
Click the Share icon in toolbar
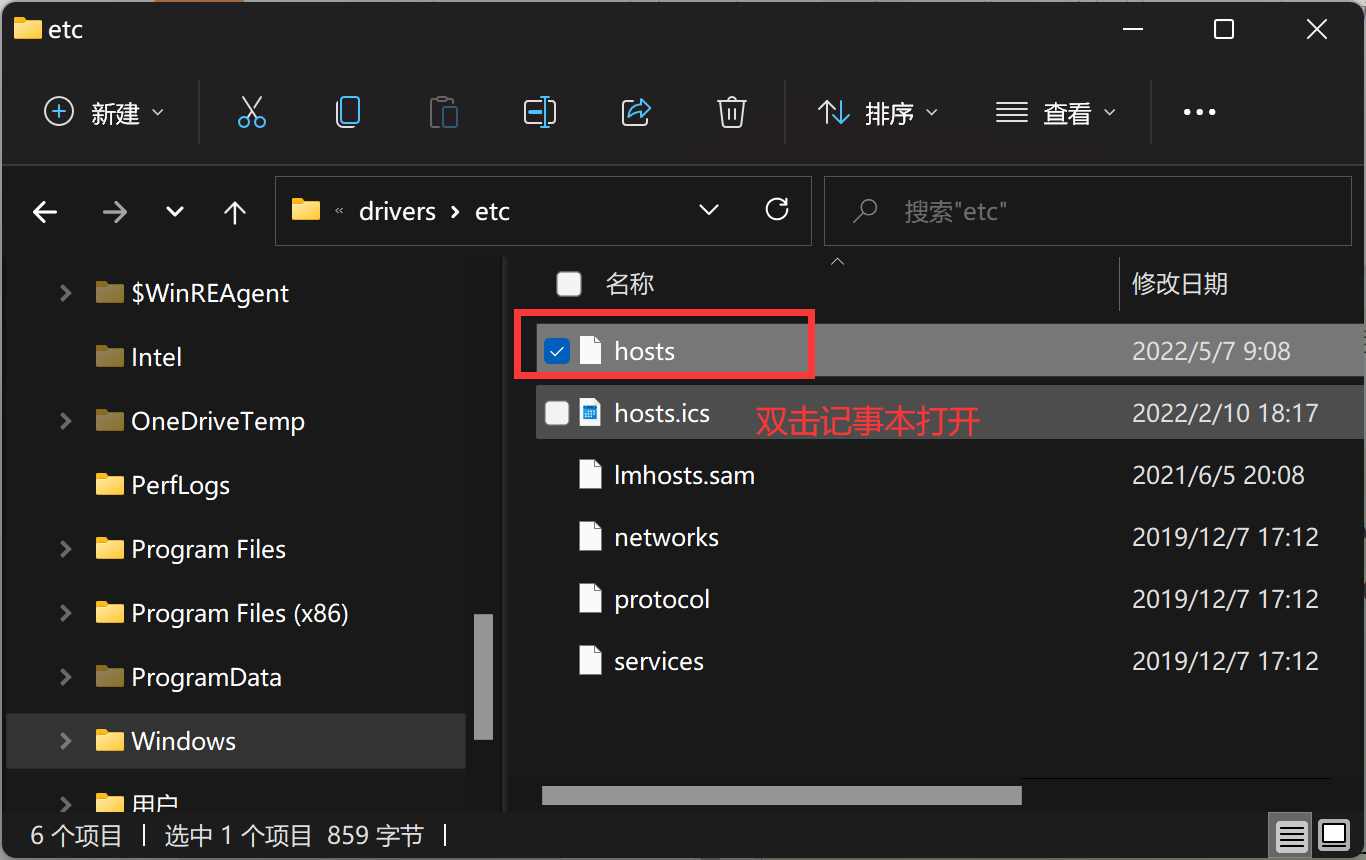tap(636, 112)
